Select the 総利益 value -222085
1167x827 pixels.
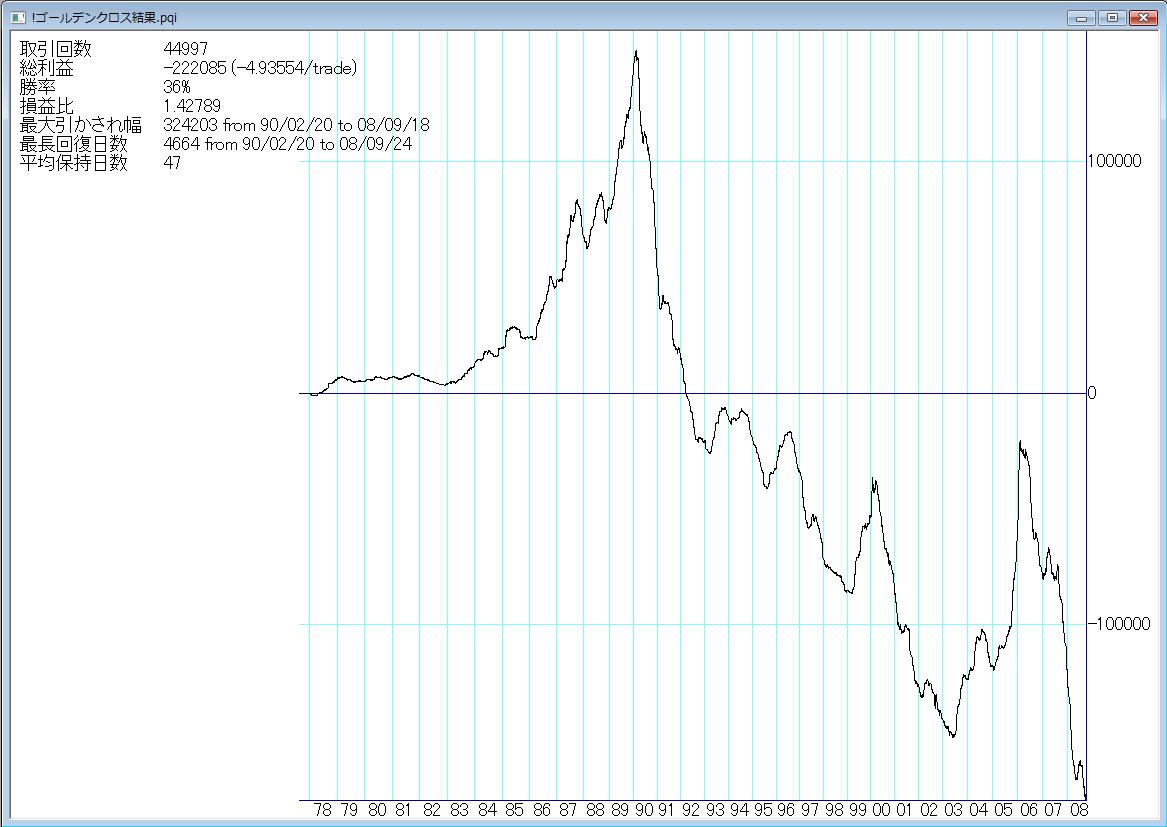click(194, 68)
